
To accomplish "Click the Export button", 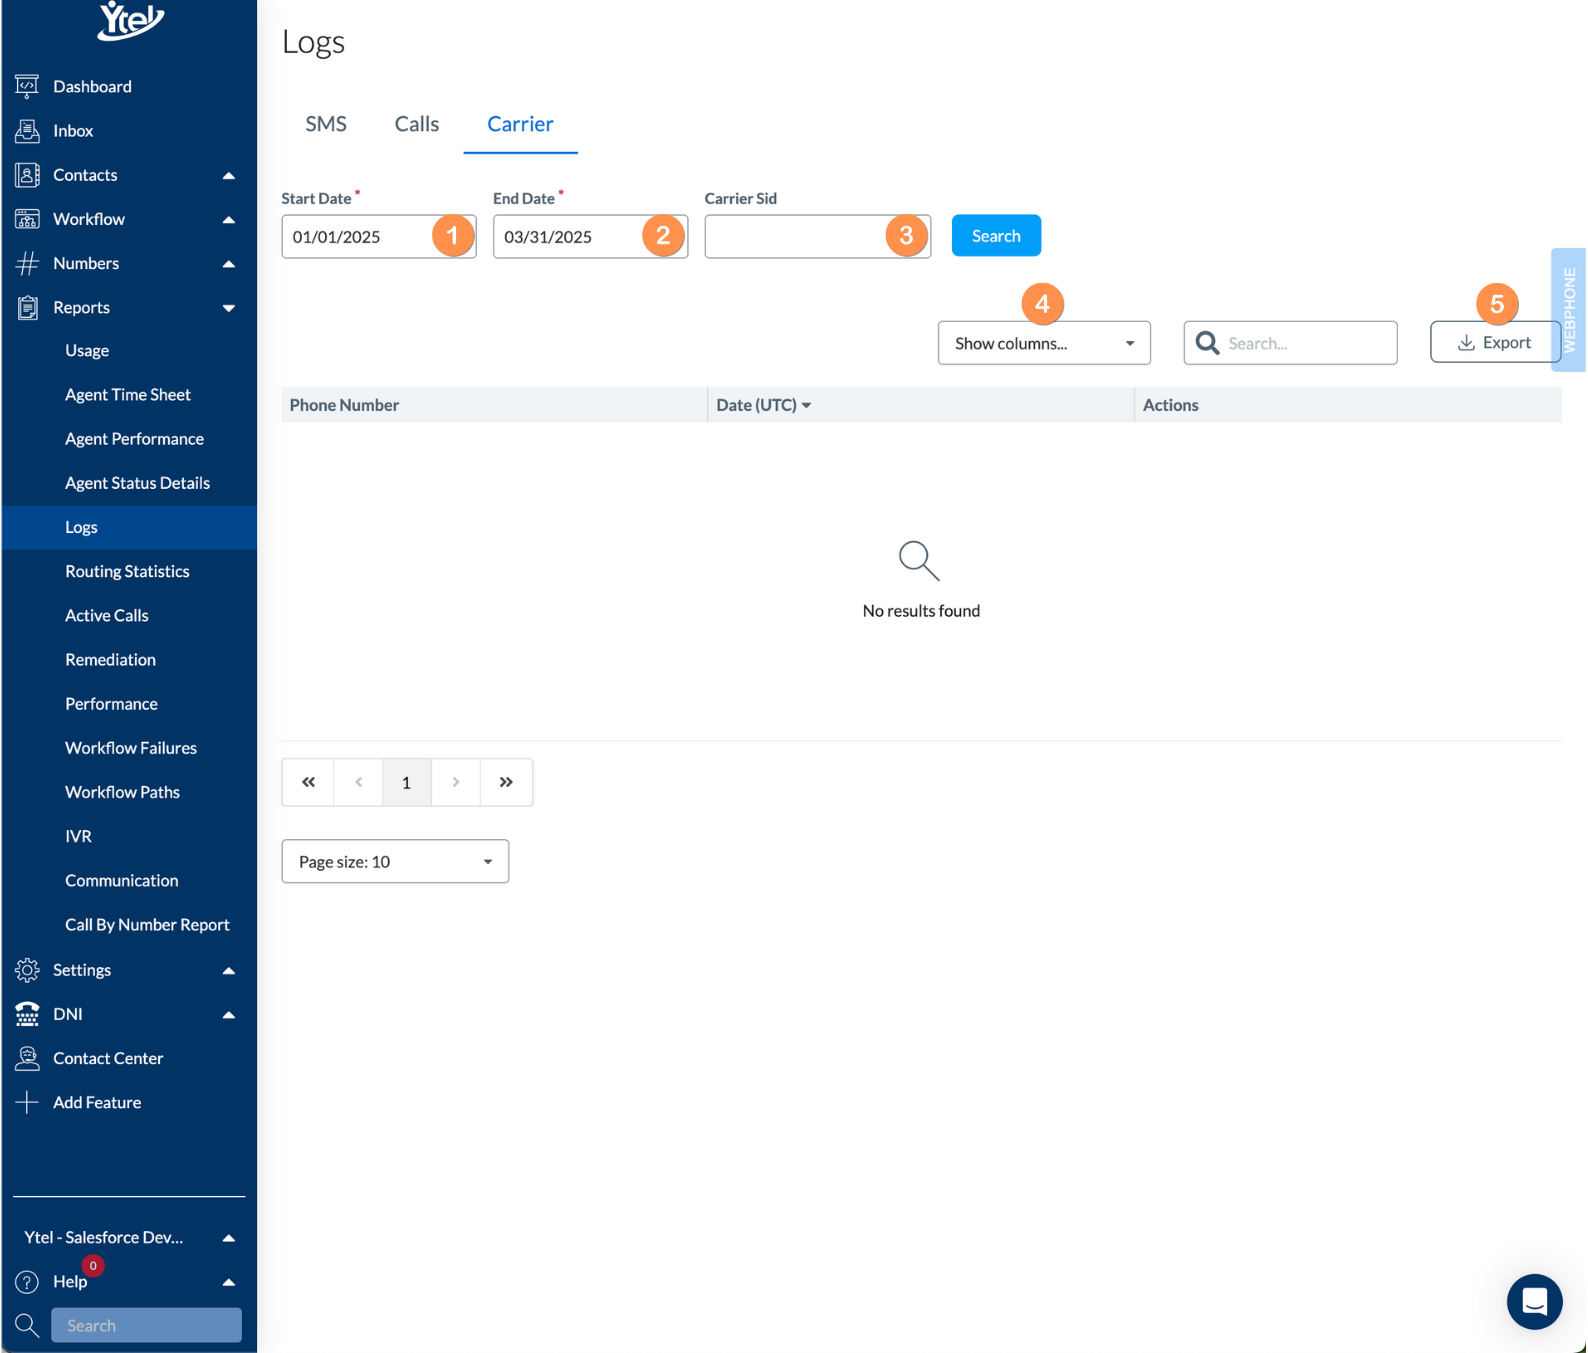I will 1495,342.
